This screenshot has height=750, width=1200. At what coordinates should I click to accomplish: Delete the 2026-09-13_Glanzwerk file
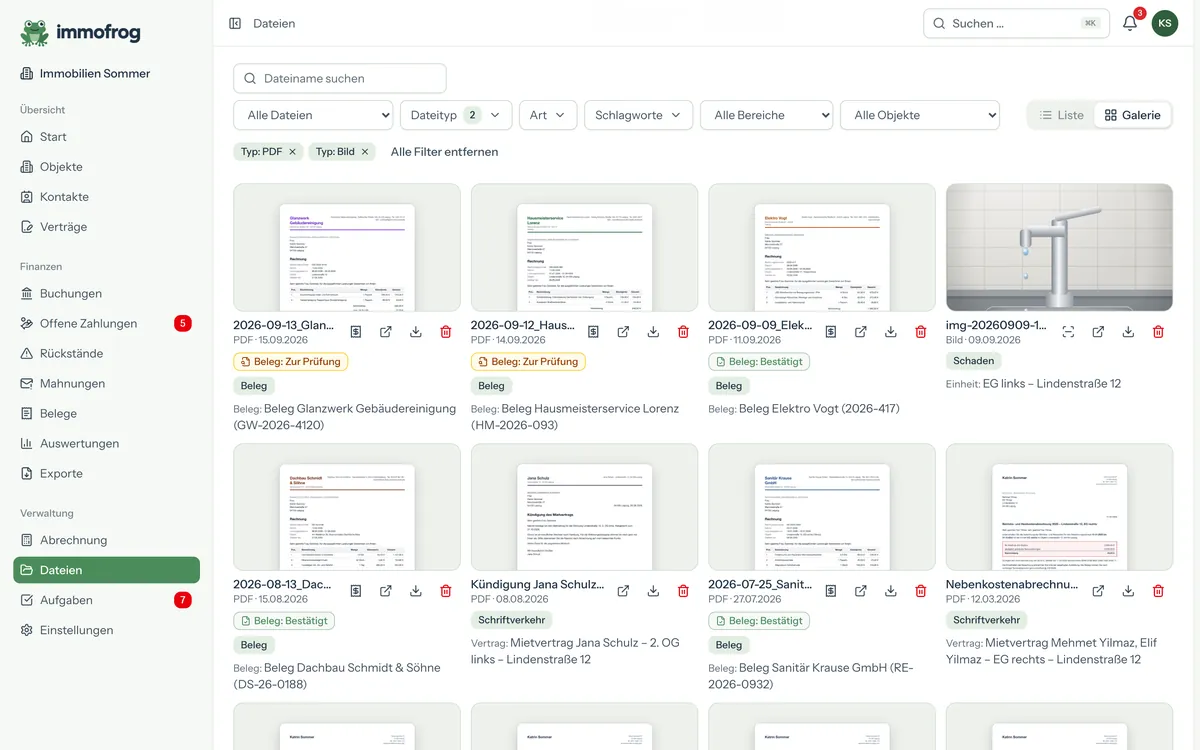point(446,332)
